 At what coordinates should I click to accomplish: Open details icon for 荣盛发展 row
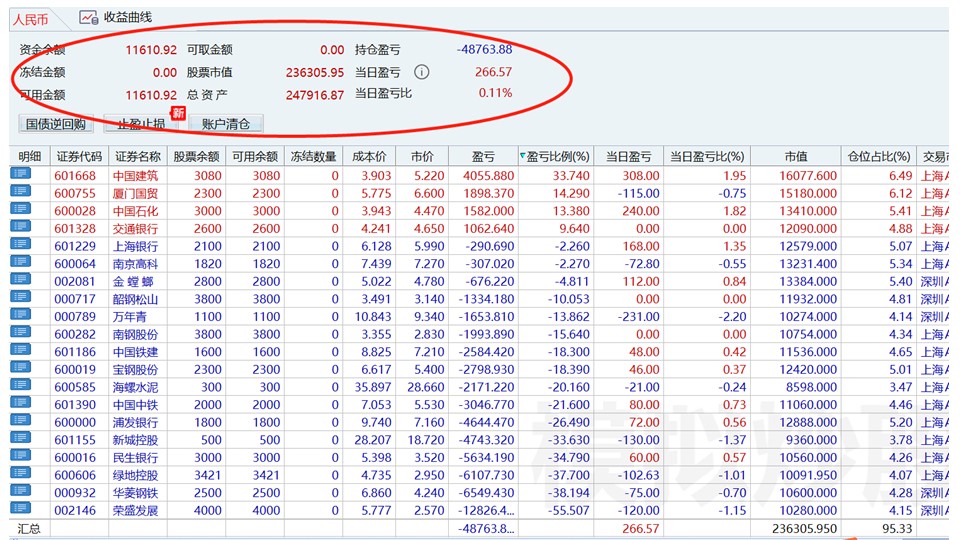coord(20,509)
